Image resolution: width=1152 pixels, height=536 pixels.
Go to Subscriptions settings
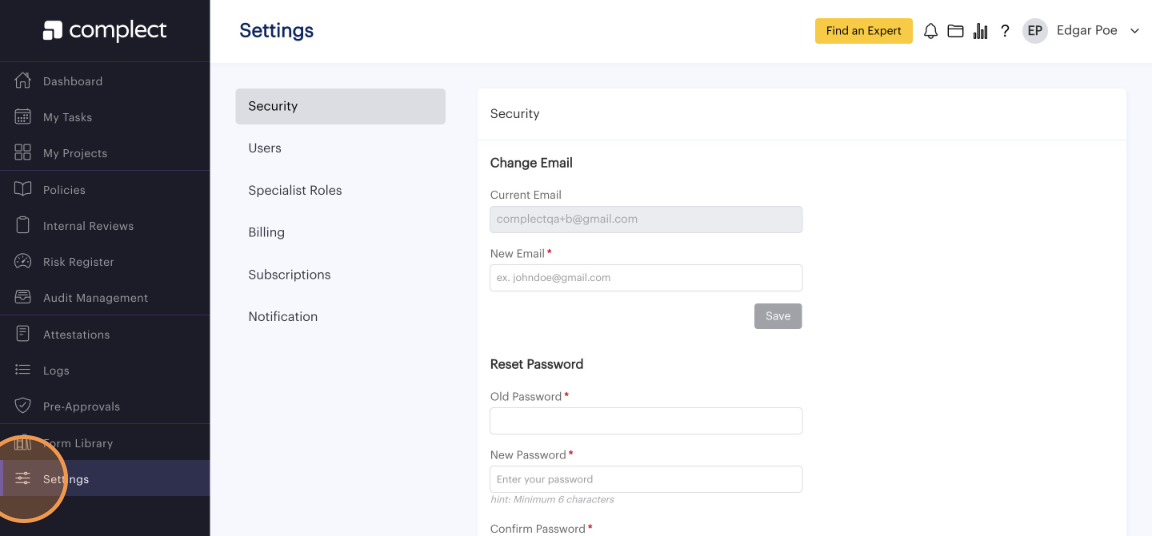point(289,274)
